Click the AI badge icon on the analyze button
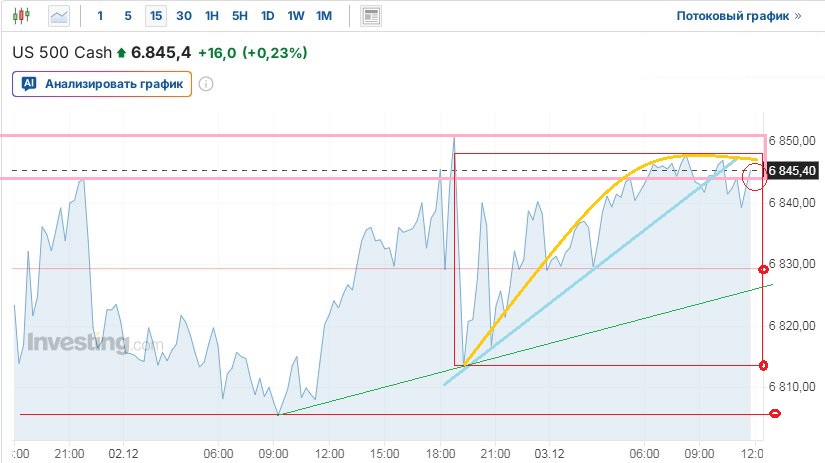825x463 pixels. [29, 84]
